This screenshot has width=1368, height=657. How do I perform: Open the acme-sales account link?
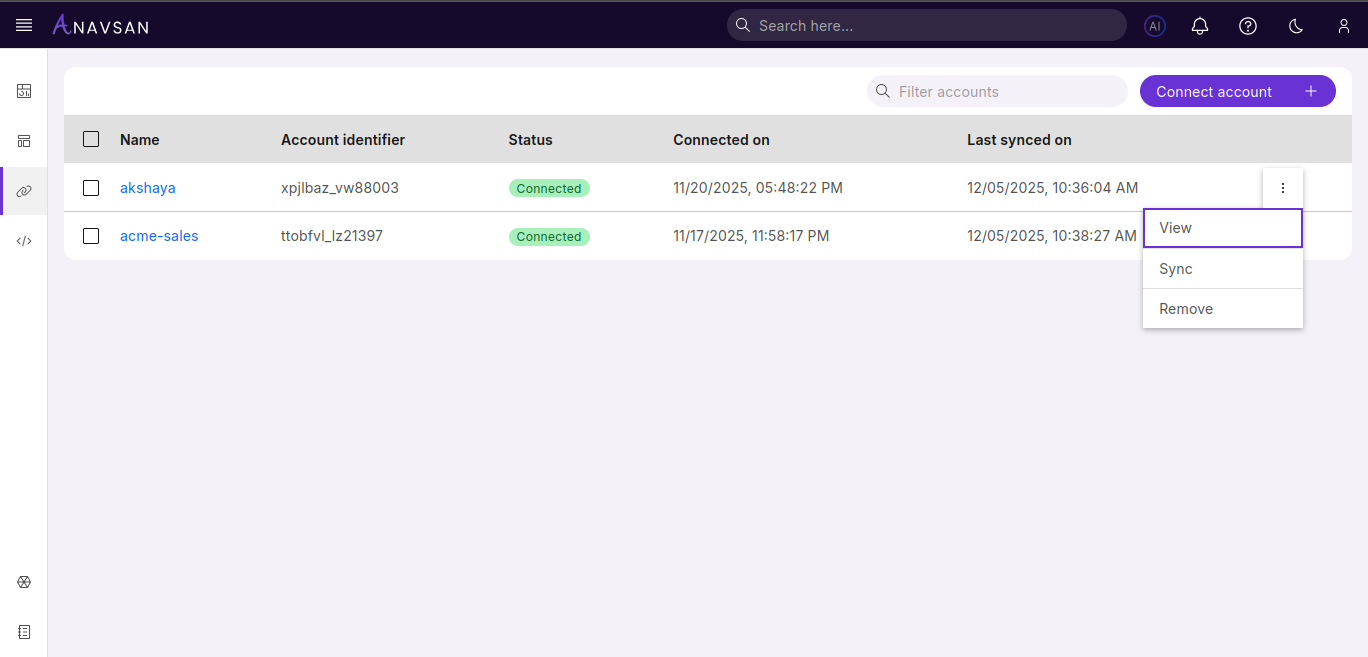[159, 236]
